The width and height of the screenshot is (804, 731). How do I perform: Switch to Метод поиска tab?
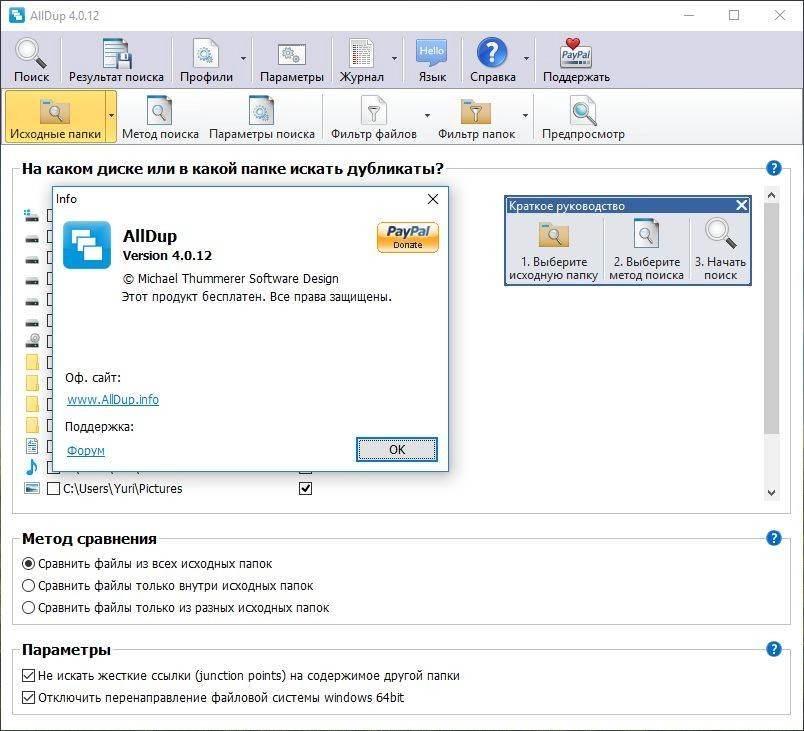click(x=160, y=117)
